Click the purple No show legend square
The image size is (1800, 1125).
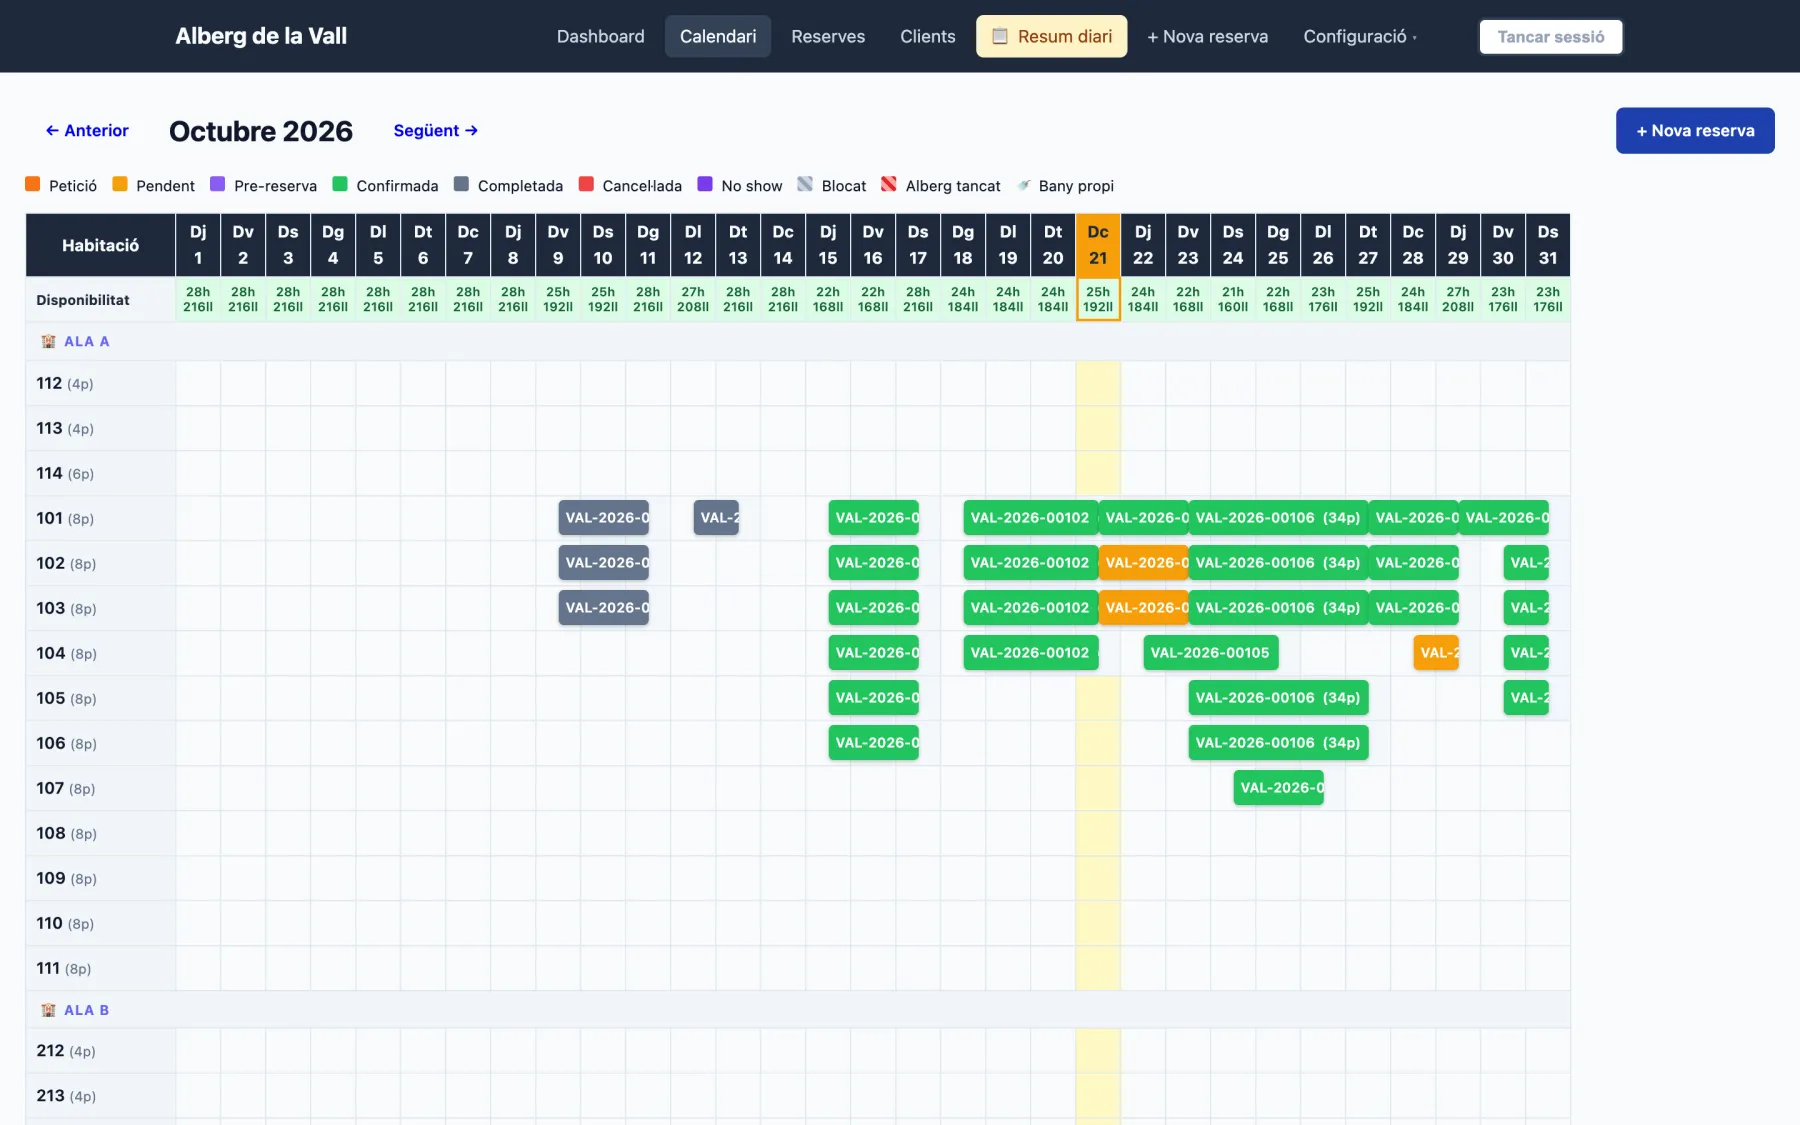click(704, 184)
